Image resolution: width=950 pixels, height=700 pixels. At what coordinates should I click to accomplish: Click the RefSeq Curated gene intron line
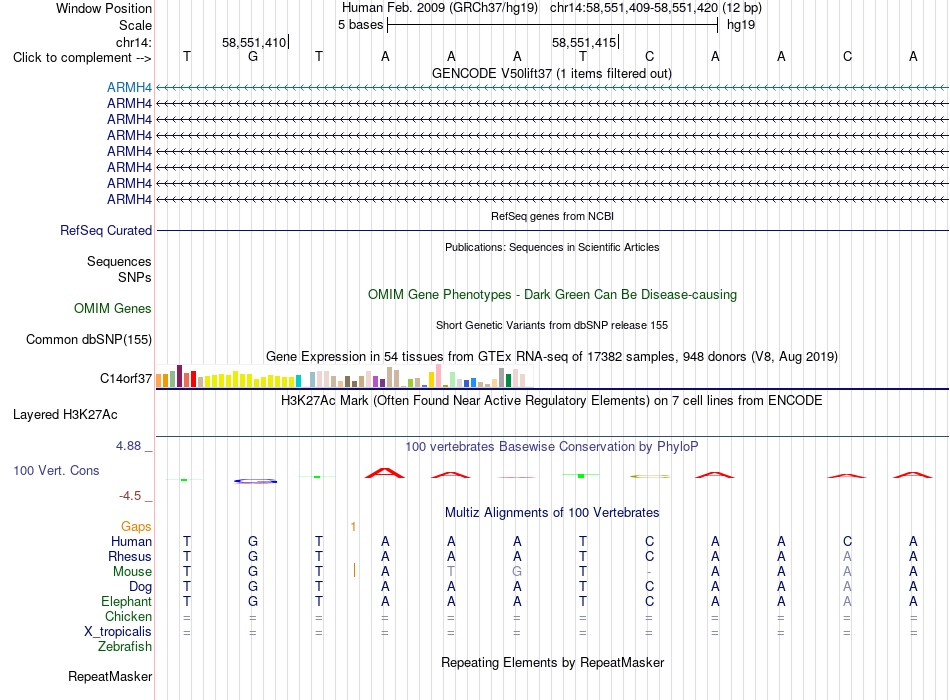pyautogui.click(x=553, y=230)
